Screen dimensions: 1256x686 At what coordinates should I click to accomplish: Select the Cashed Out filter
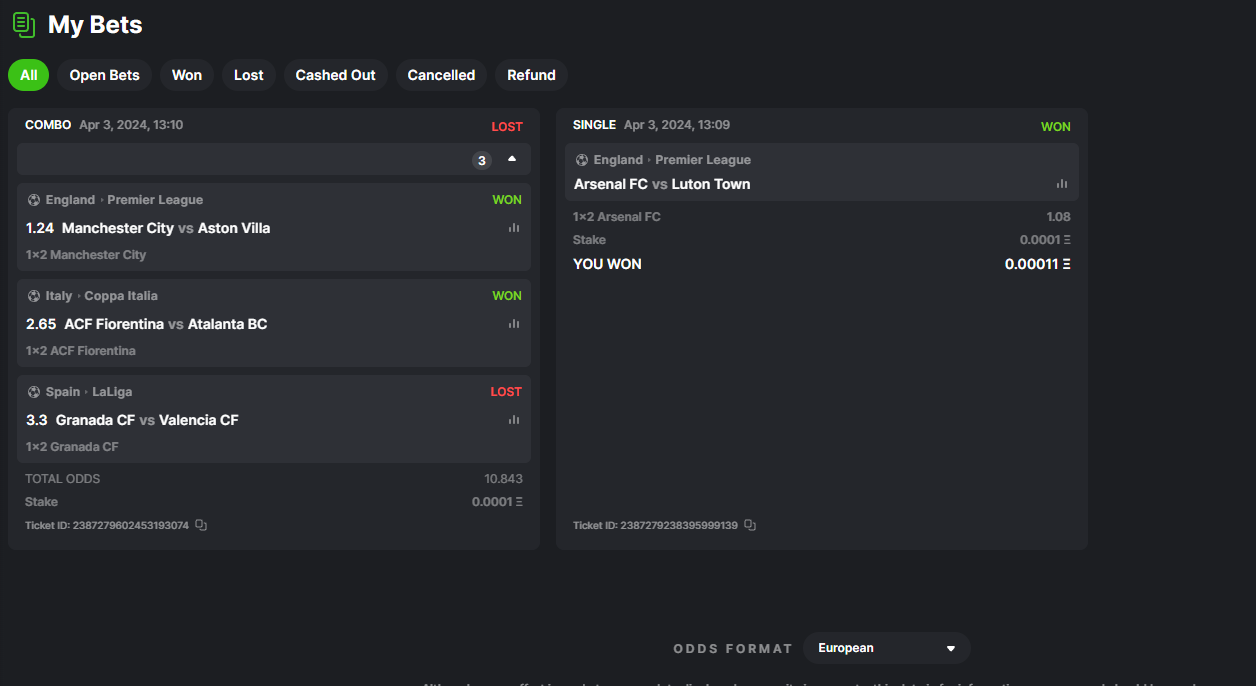click(336, 75)
